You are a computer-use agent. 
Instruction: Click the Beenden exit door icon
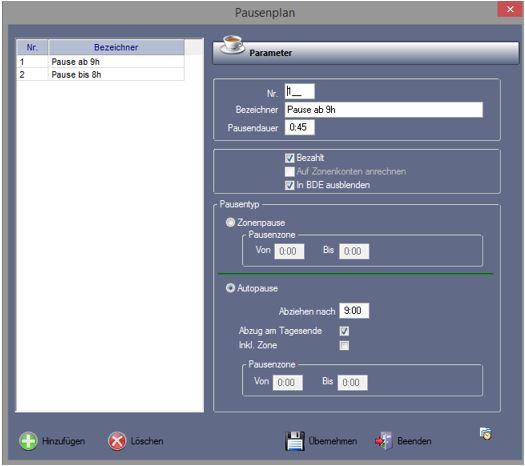pos(384,441)
